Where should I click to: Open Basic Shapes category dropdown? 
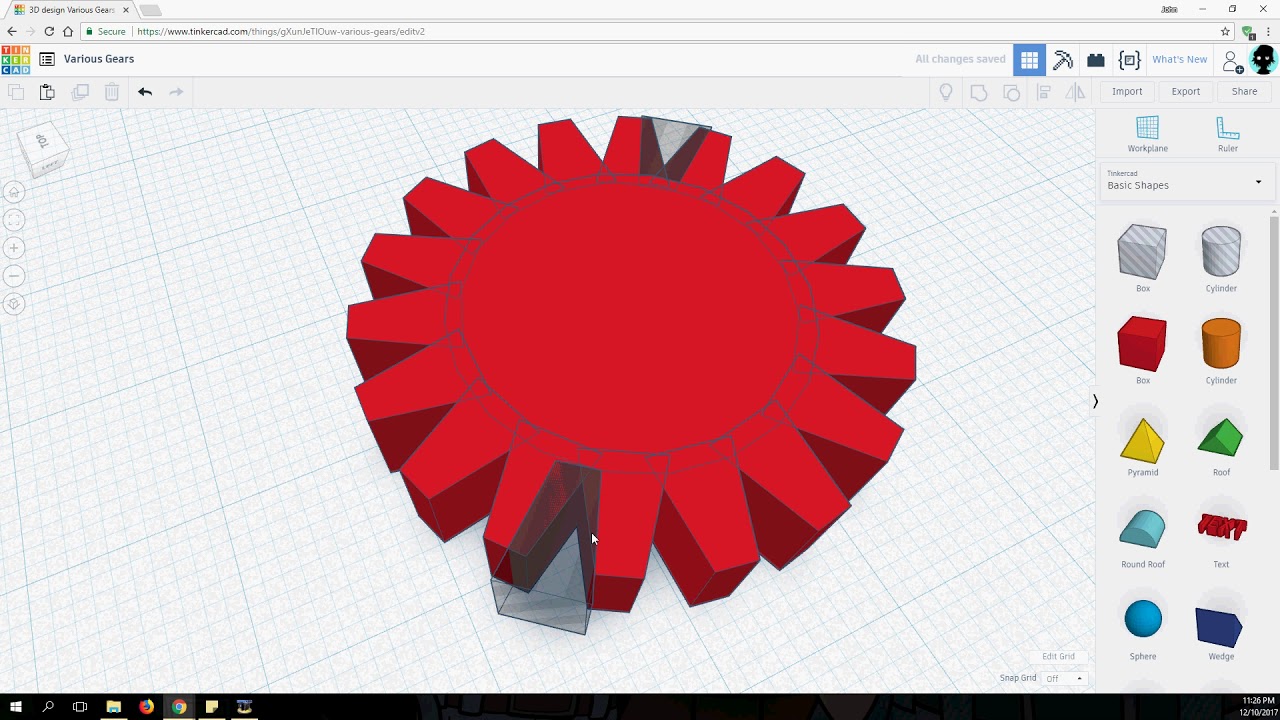coord(1187,180)
